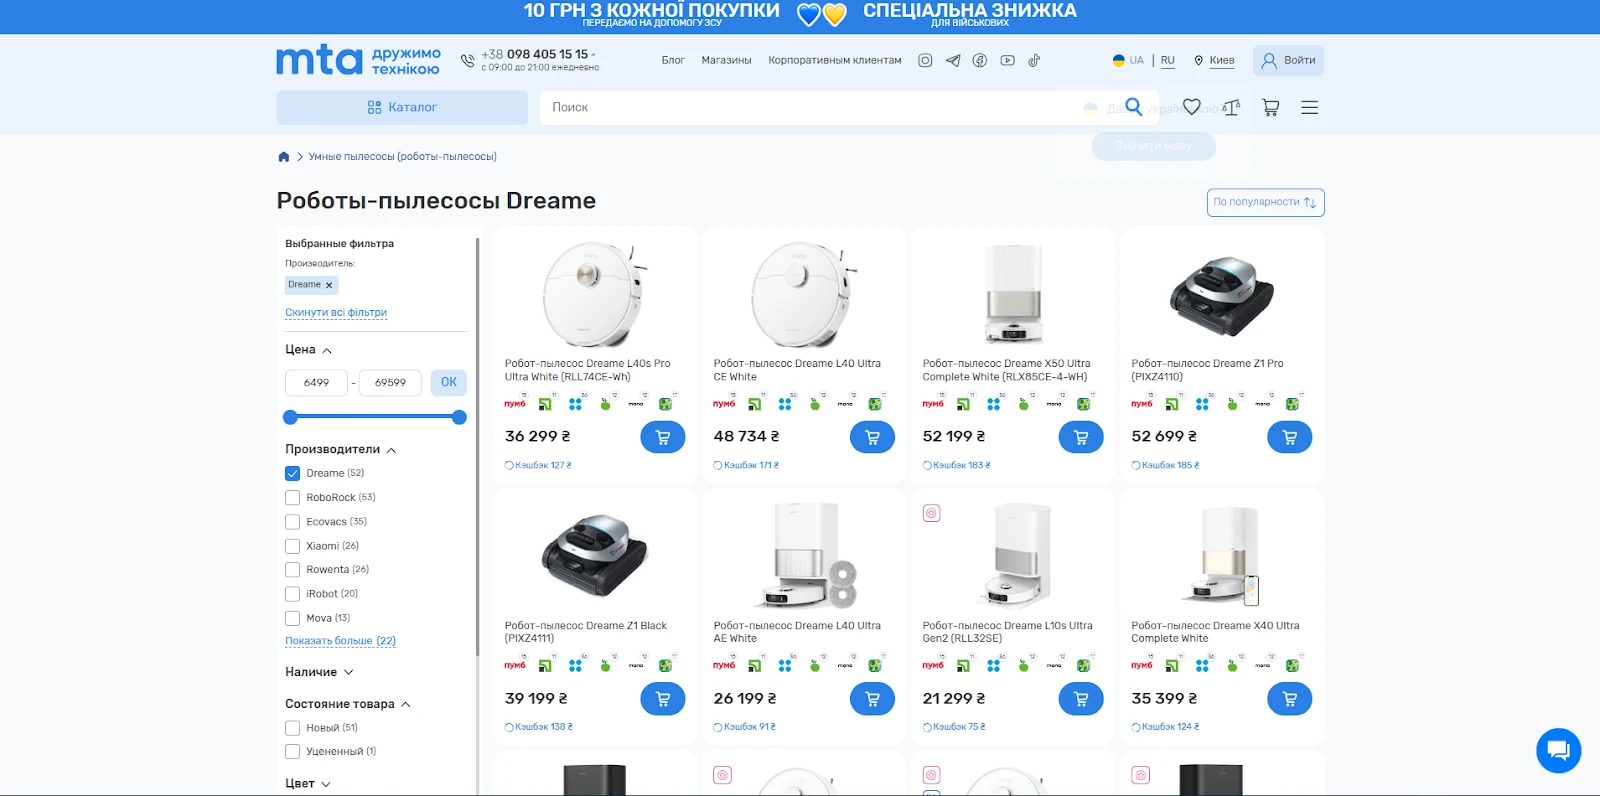
Task: Check the Уцененный condition checkbox
Action: click(292, 751)
